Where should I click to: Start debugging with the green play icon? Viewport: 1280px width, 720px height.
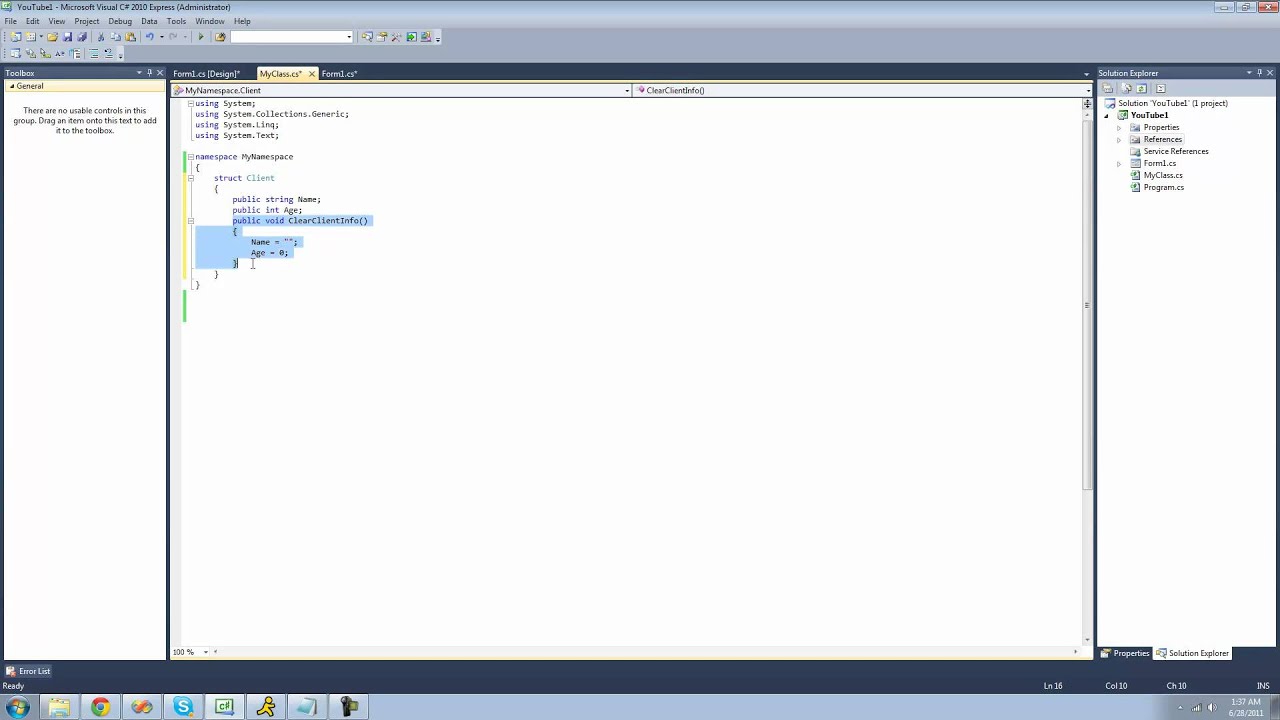coord(201,37)
